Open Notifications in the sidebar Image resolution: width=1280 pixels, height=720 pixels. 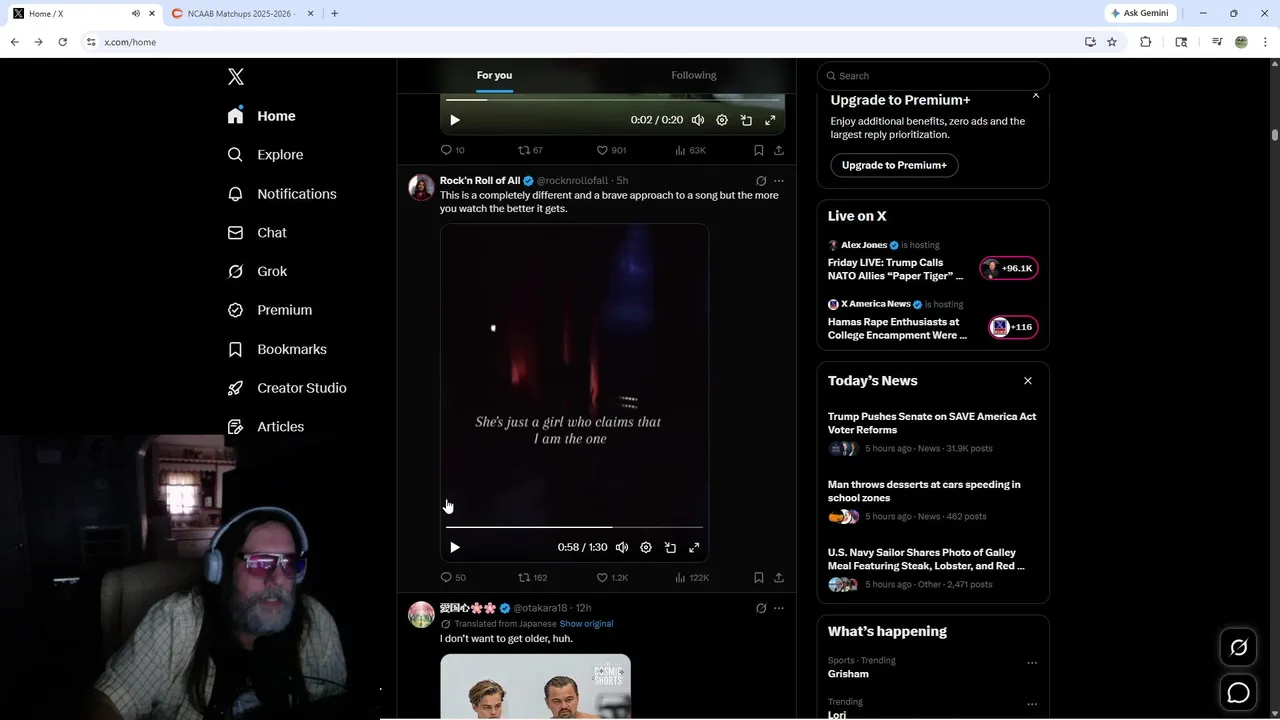(282, 194)
